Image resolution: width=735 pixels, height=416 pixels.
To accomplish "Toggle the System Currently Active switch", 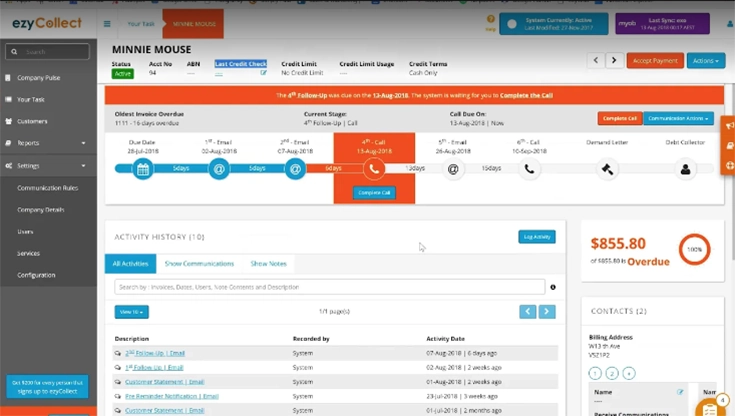I will (512, 24).
